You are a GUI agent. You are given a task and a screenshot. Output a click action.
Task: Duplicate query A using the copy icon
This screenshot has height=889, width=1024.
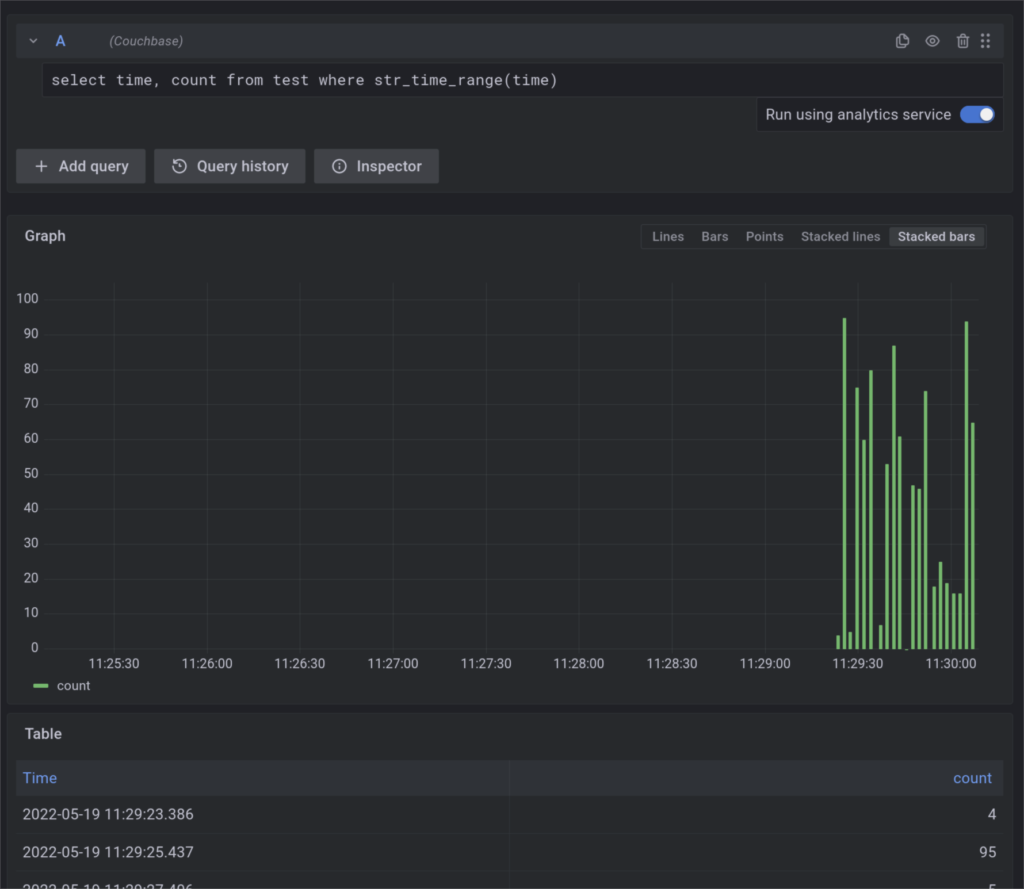901,41
